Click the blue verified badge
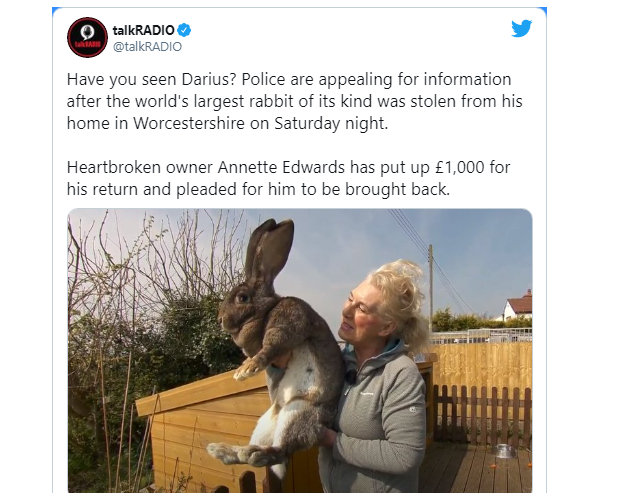Screen dimensions: 638x493 [184, 30]
